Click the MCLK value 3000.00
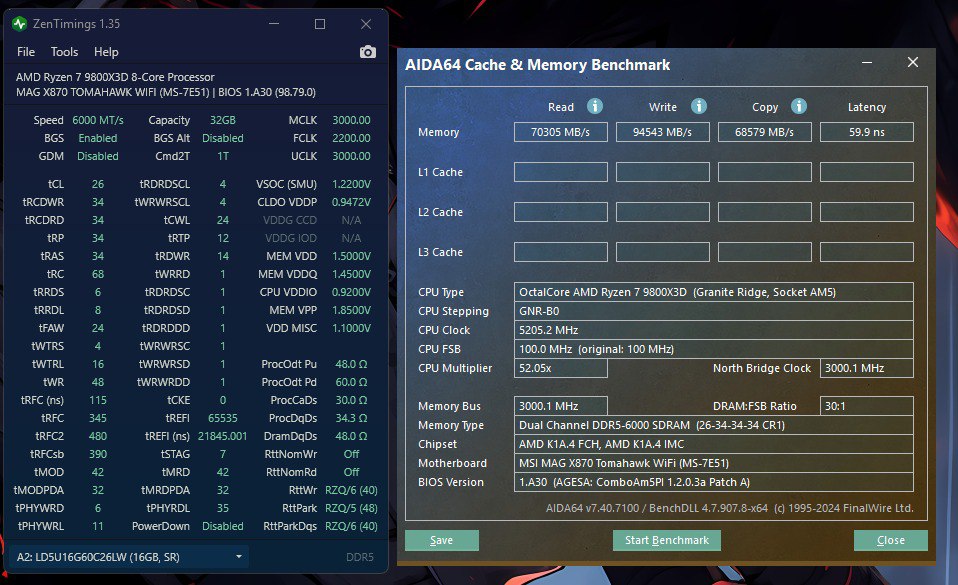The height and width of the screenshot is (585, 958). (351, 120)
